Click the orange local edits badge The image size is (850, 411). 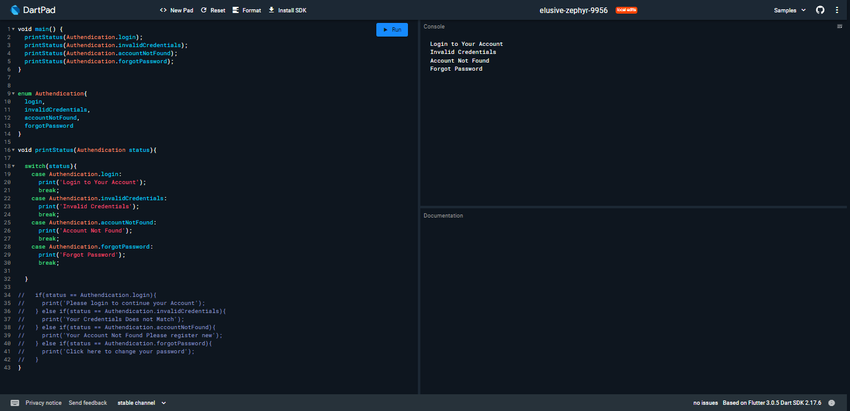pos(626,10)
